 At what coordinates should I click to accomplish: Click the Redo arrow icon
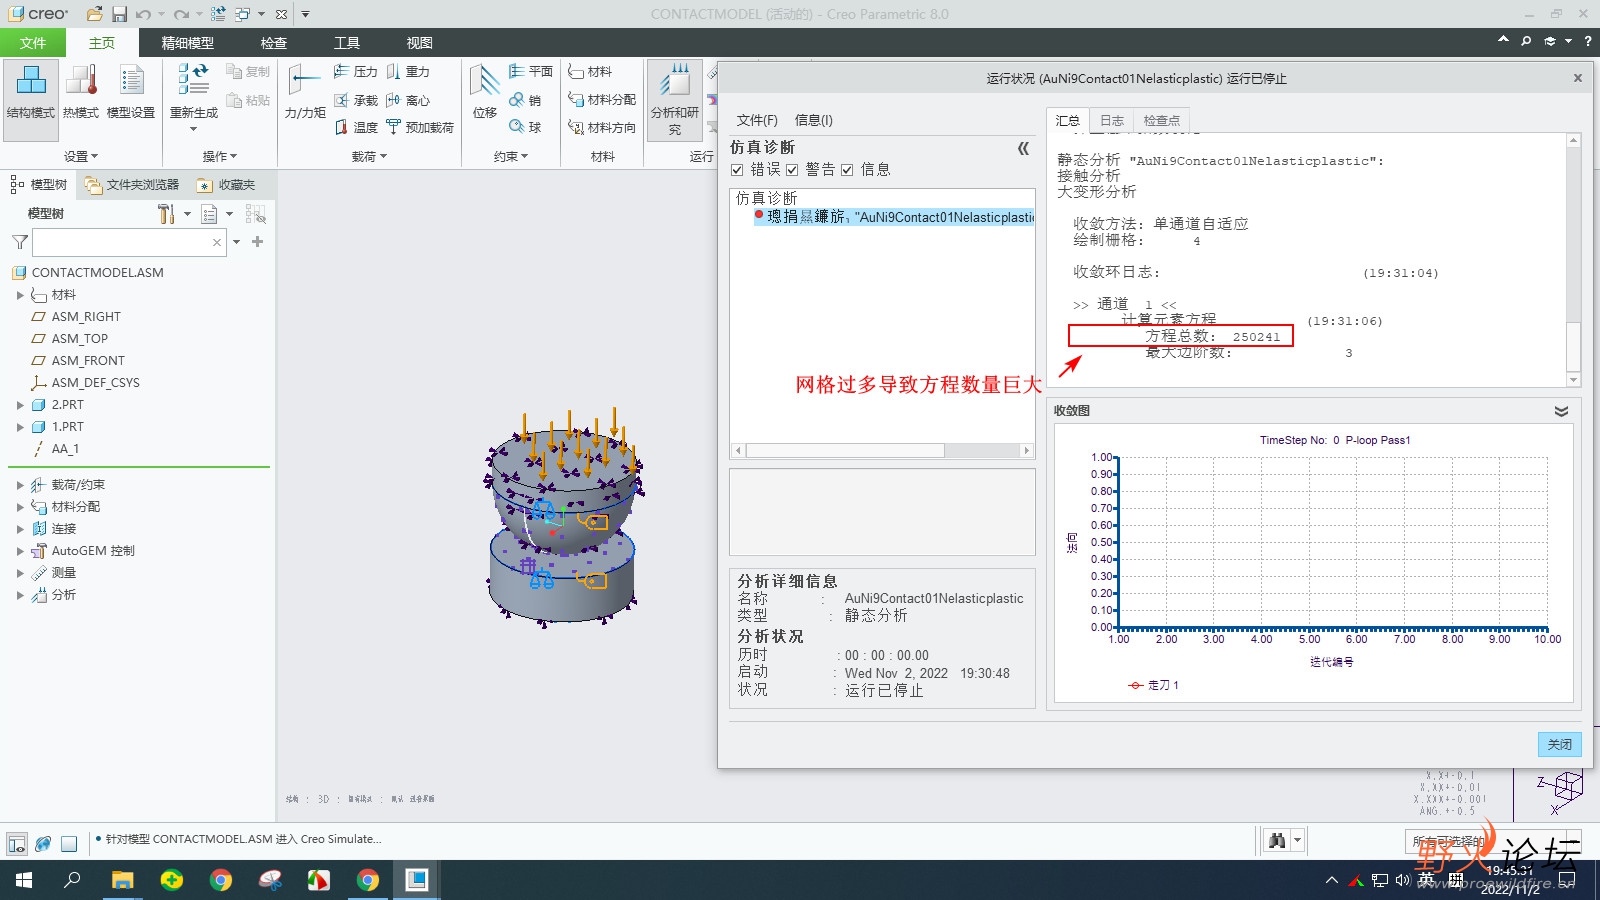tap(180, 14)
